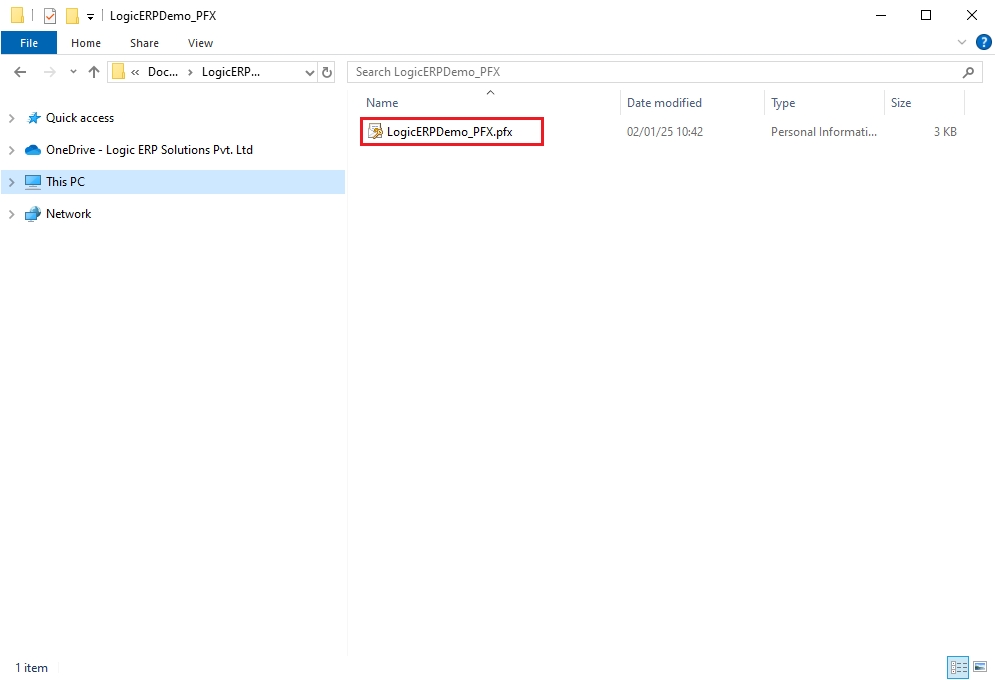Open the Help question mark icon
The height and width of the screenshot is (680, 996).
point(983,43)
